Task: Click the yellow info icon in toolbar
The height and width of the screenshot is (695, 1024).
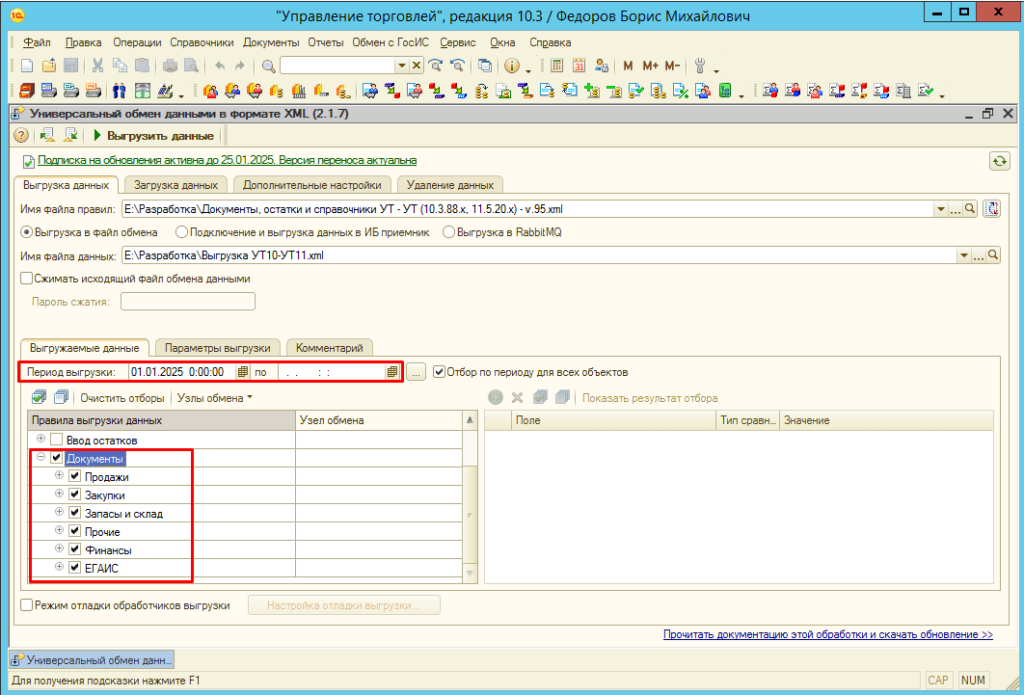Action: (512, 65)
